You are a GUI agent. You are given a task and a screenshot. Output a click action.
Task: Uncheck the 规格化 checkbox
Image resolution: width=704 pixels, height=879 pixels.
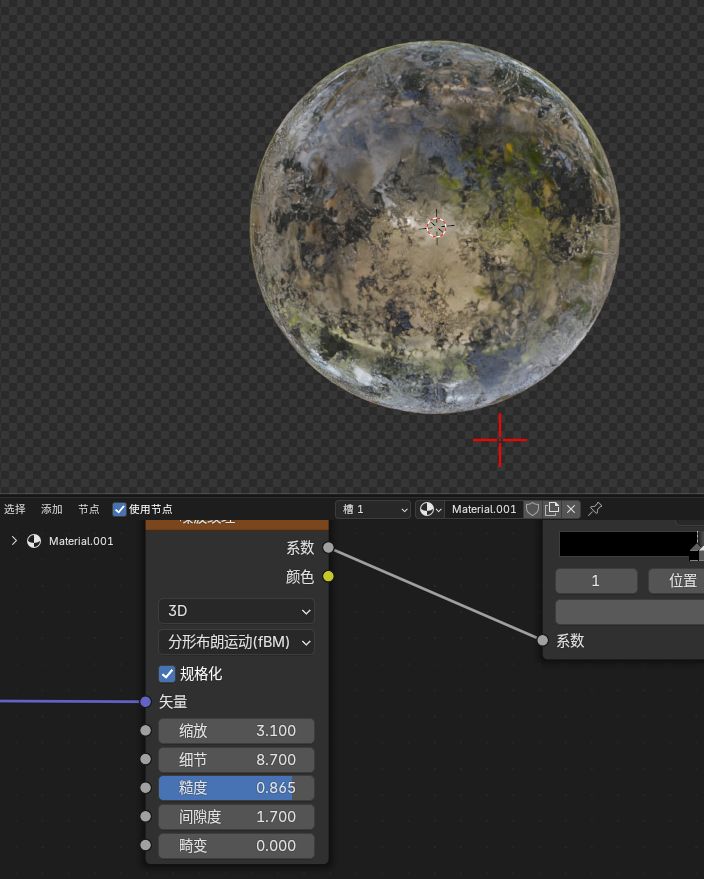[x=167, y=674]
